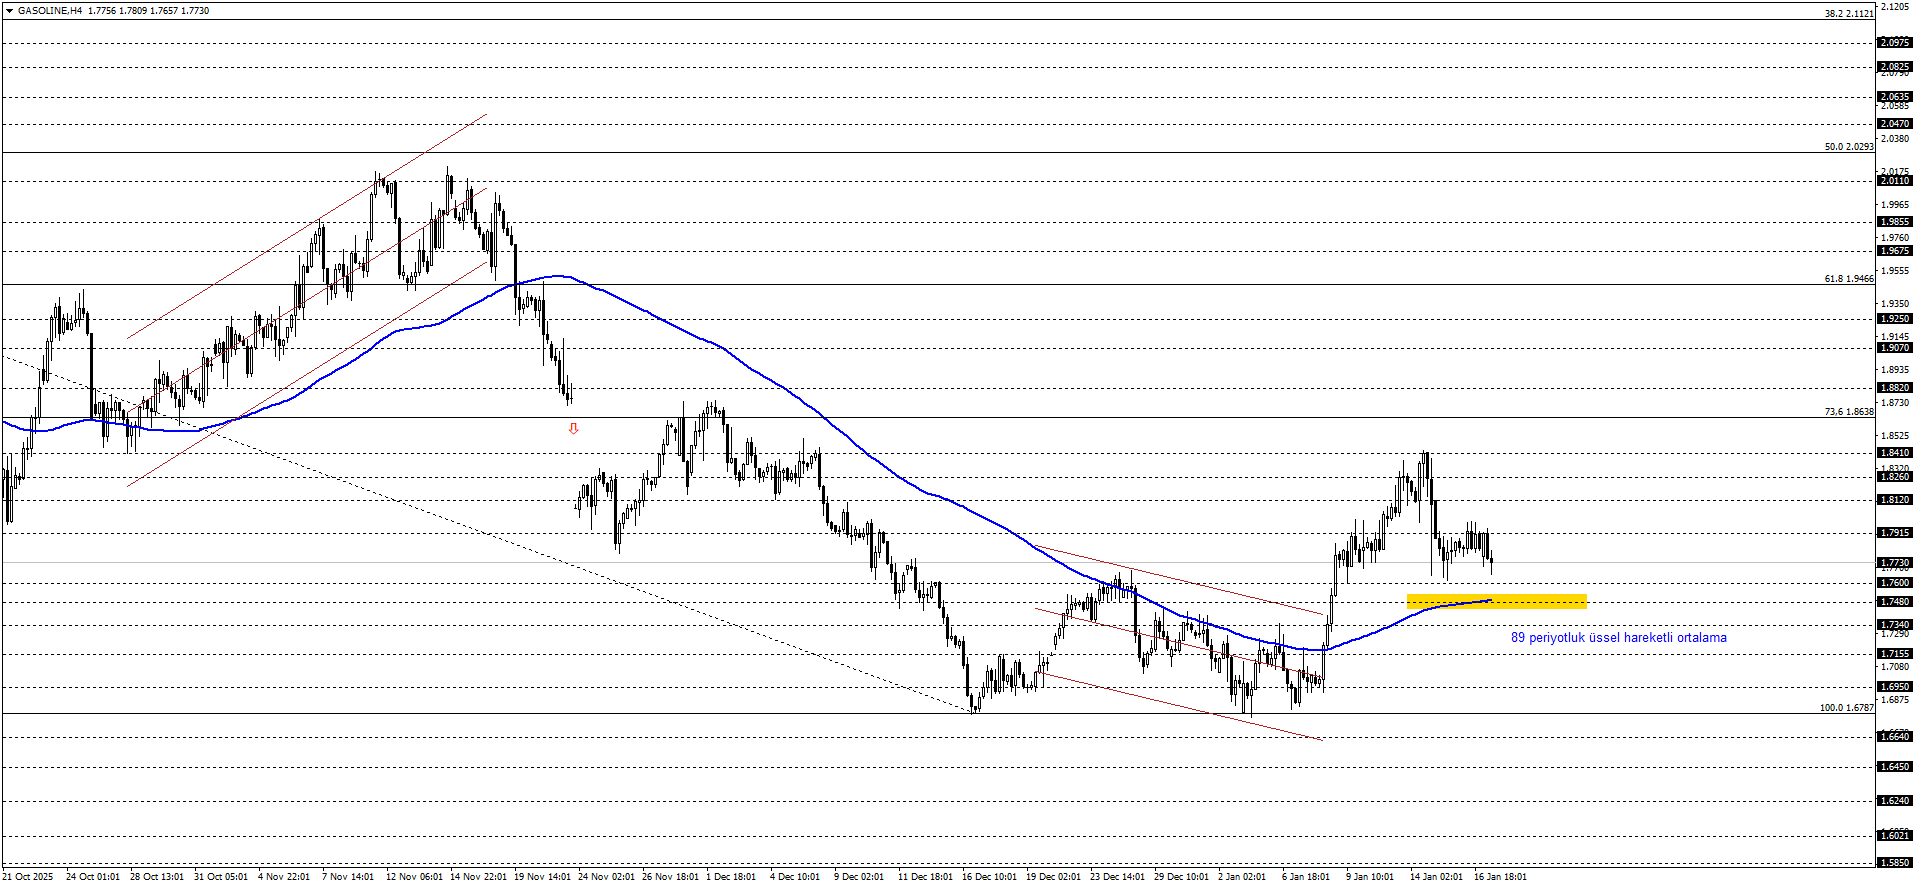Select the 1.6021 price level tag
Image resolution: width=1916 pixels, height=888 pixels.
[1894, 835]
